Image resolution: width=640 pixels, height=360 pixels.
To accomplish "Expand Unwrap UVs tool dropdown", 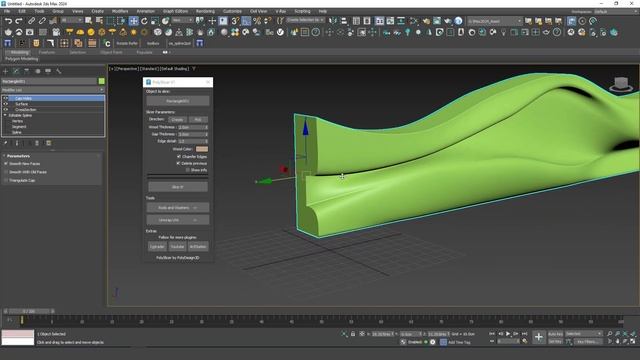I will pos(178,220).
